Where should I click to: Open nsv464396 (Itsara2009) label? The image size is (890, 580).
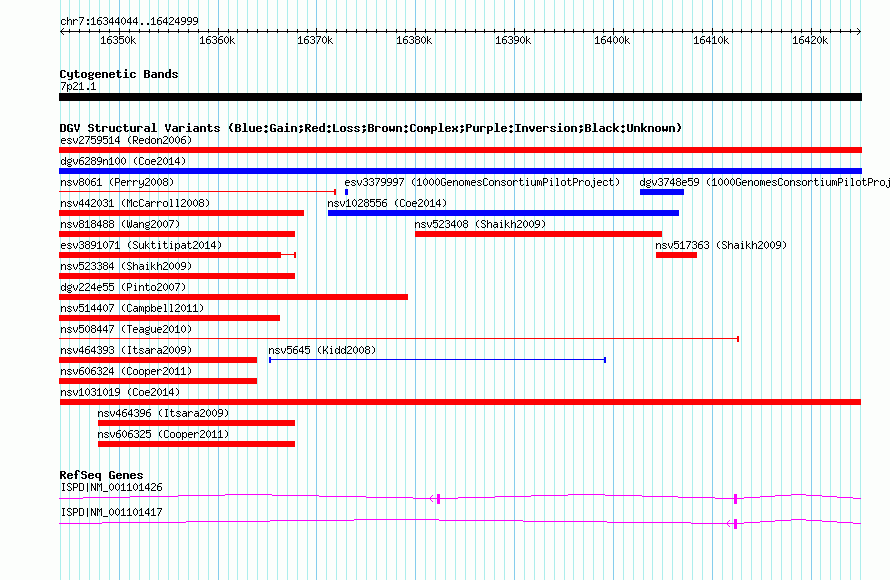163,413
